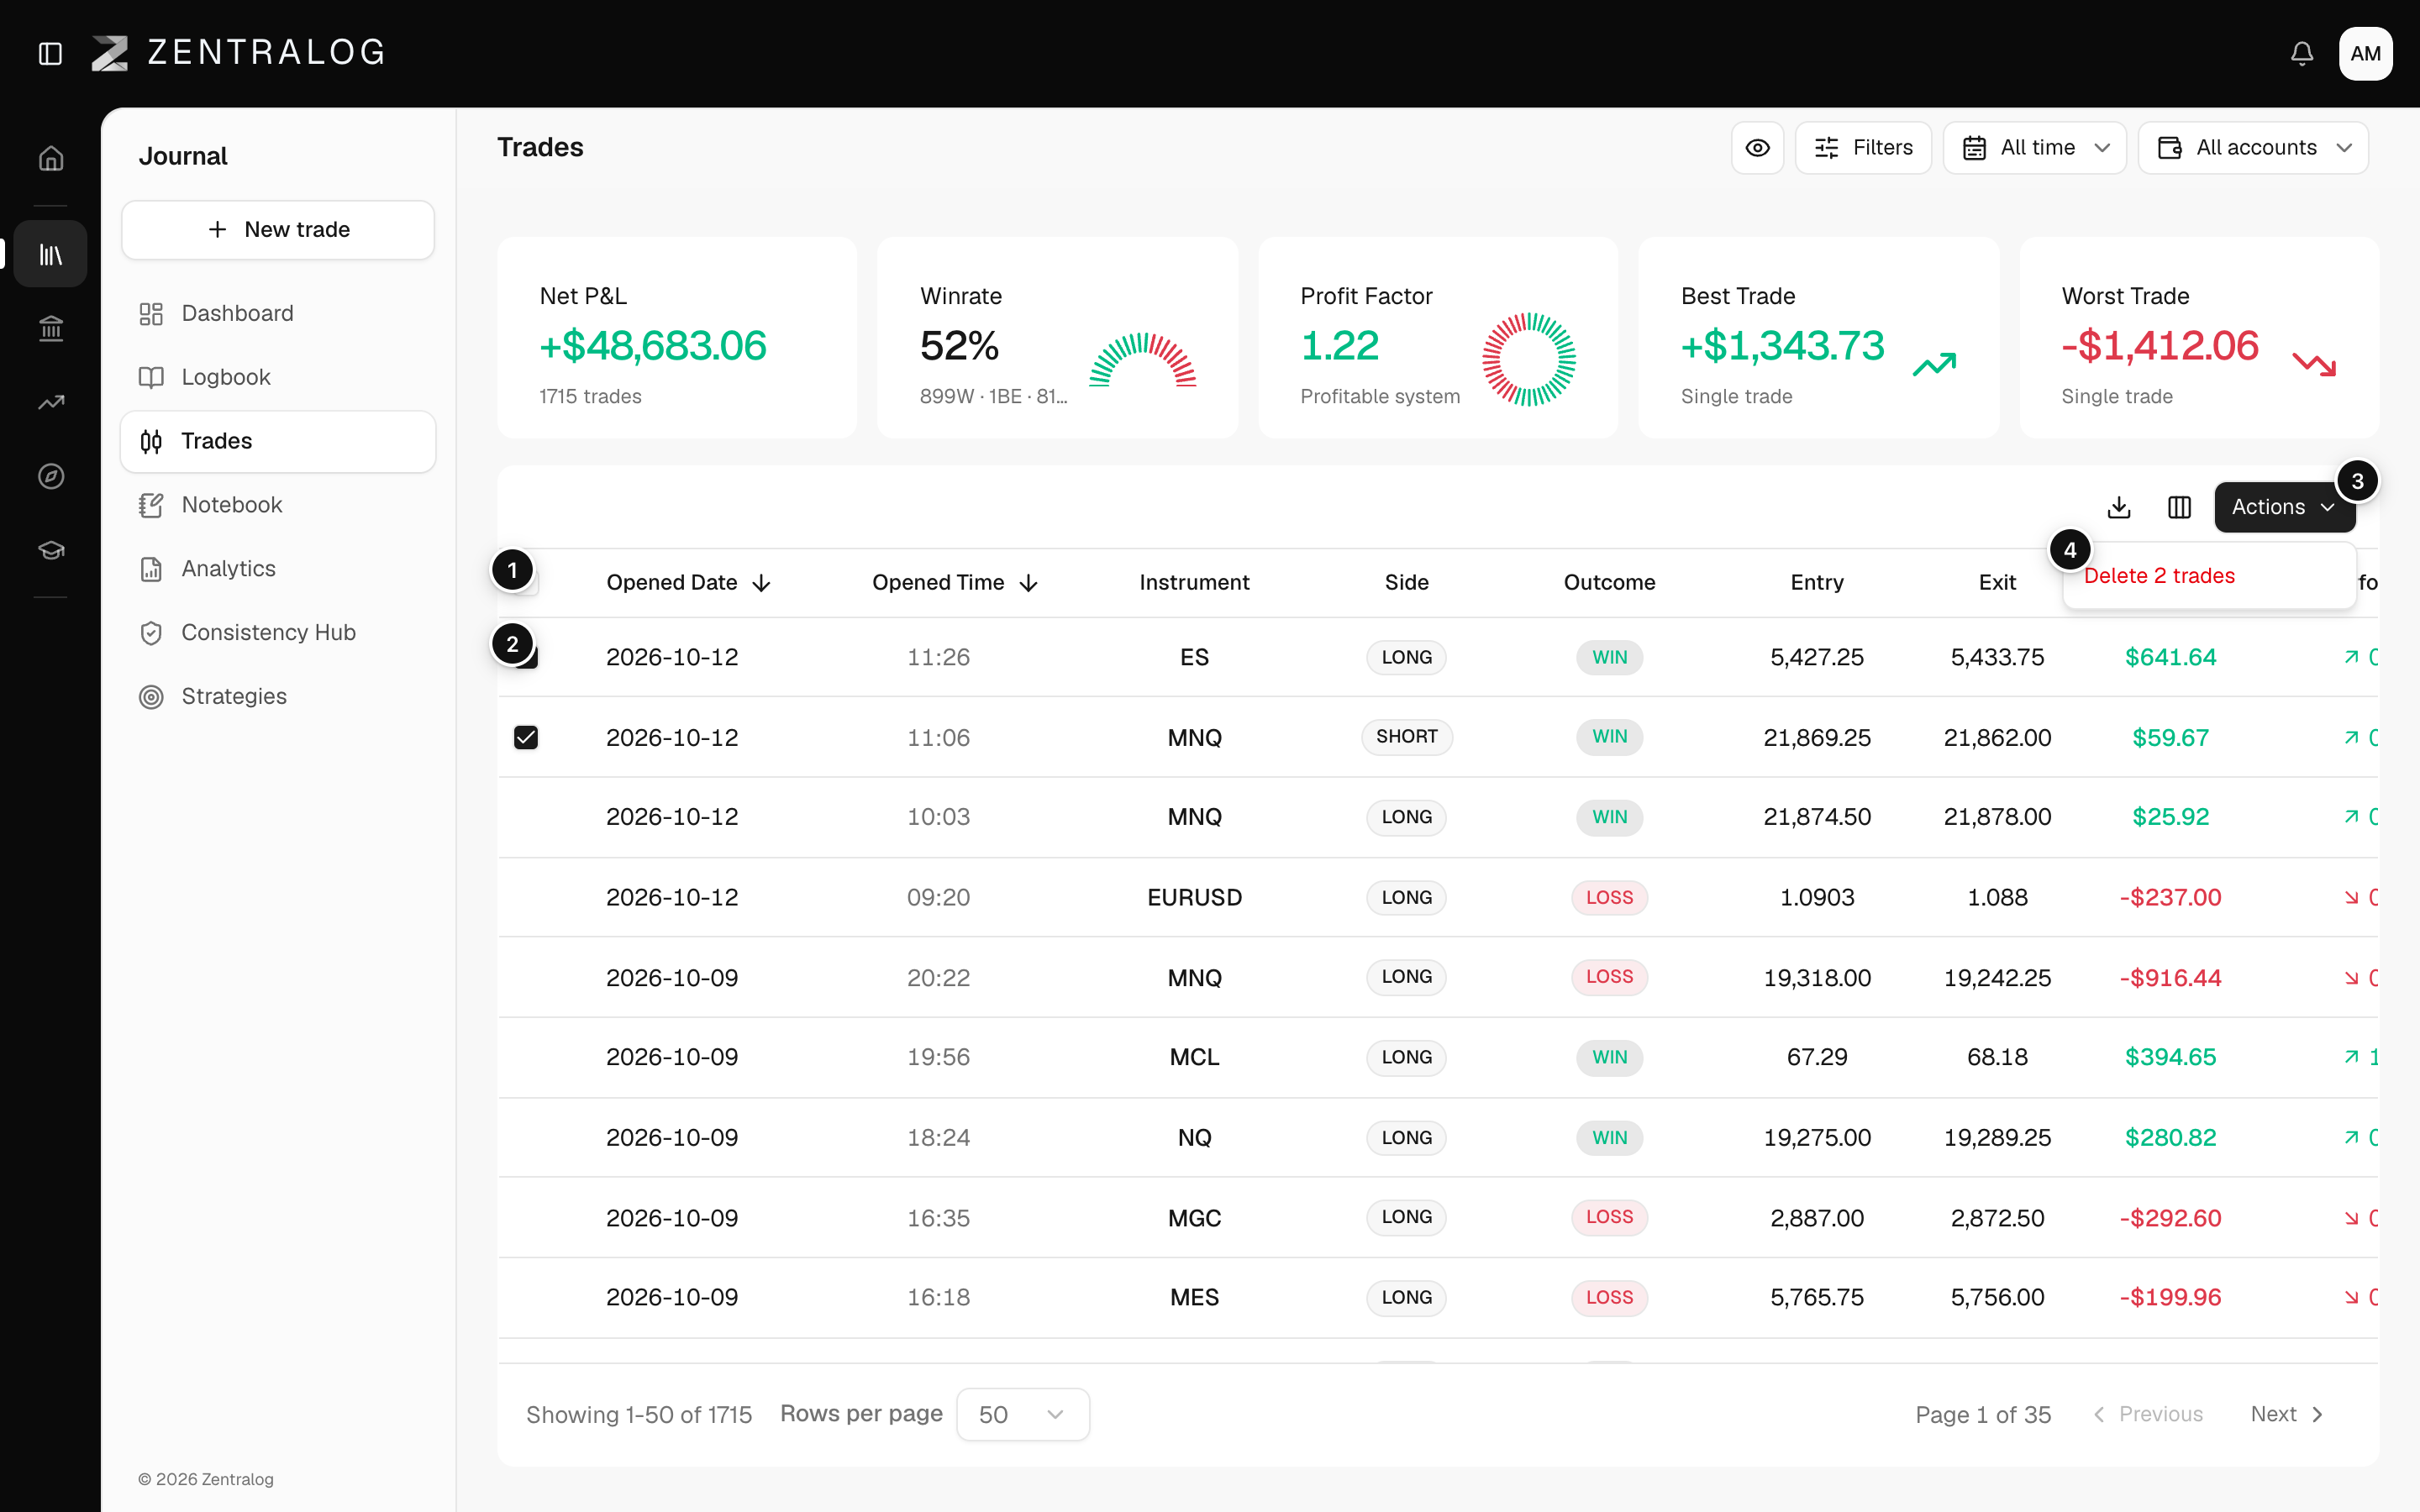Viewport: 2420px width, 1512px height.
Task: Open Logbook in Journal menu
Action: [278, 377]
